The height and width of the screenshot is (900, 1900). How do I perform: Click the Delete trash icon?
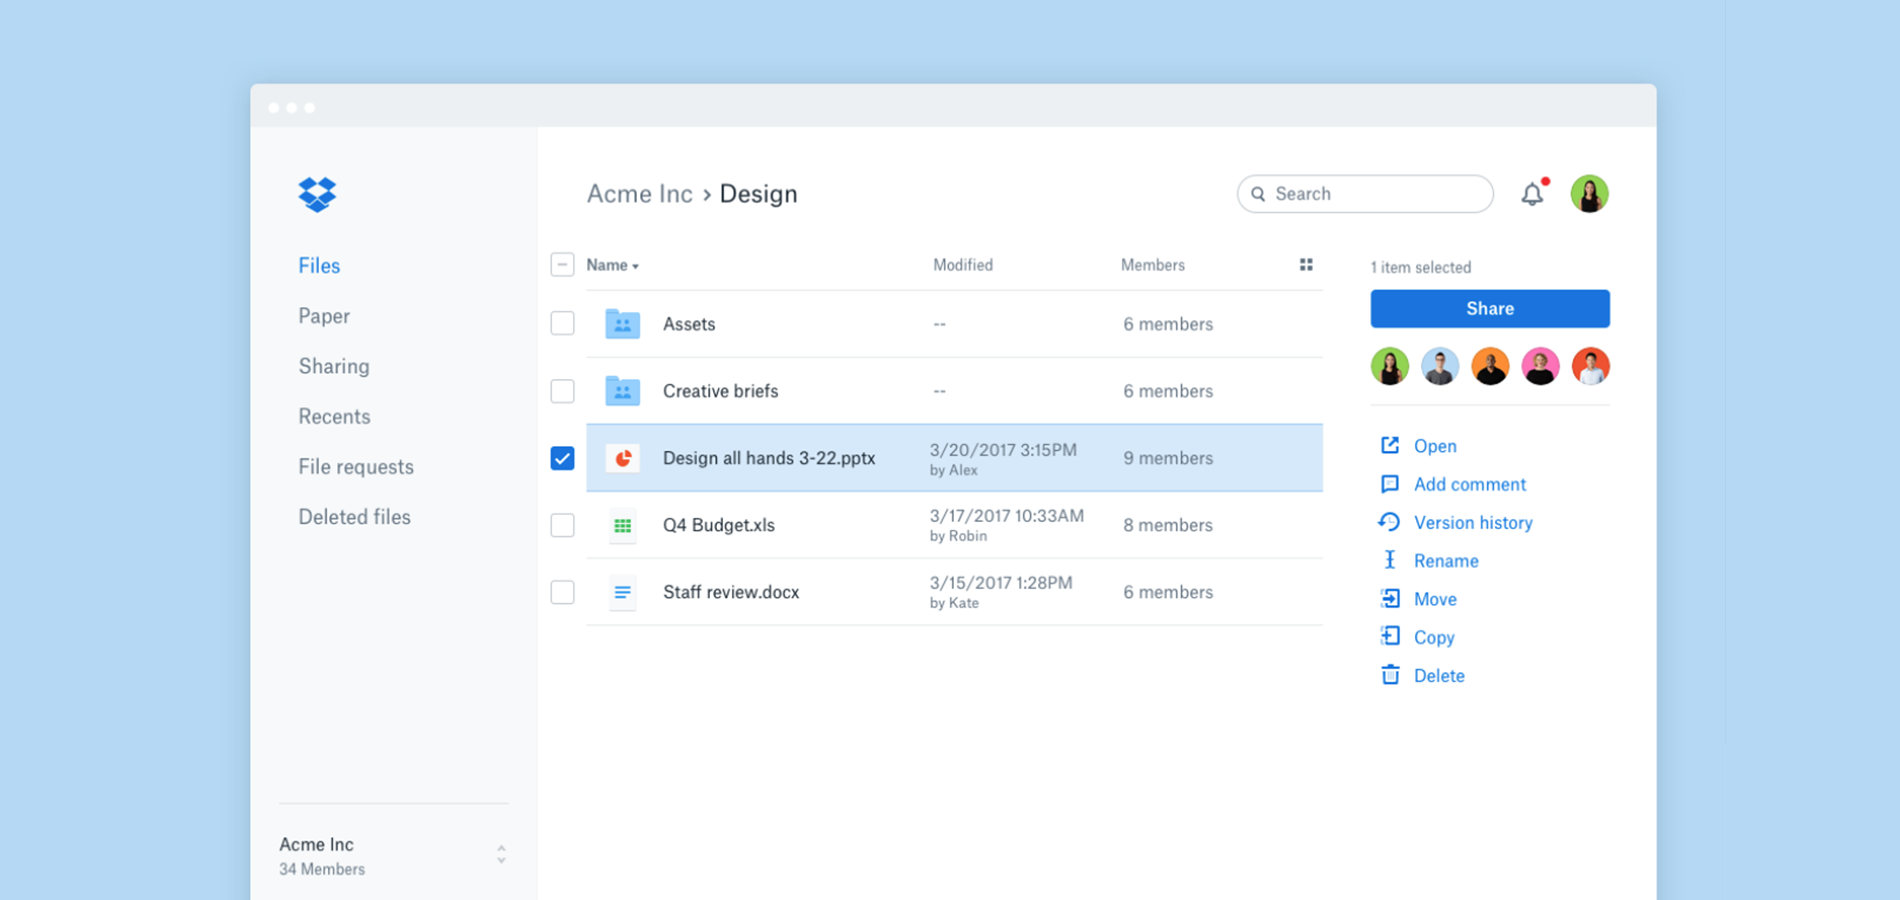click(1390, 675)
